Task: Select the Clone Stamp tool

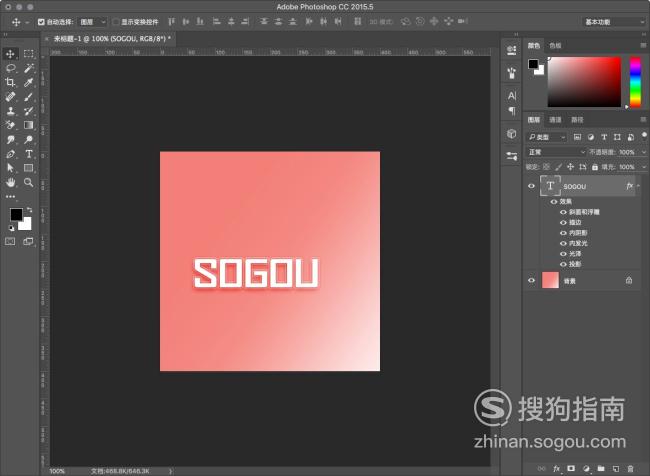Action: pyautogui.click(x=10, y=111)
